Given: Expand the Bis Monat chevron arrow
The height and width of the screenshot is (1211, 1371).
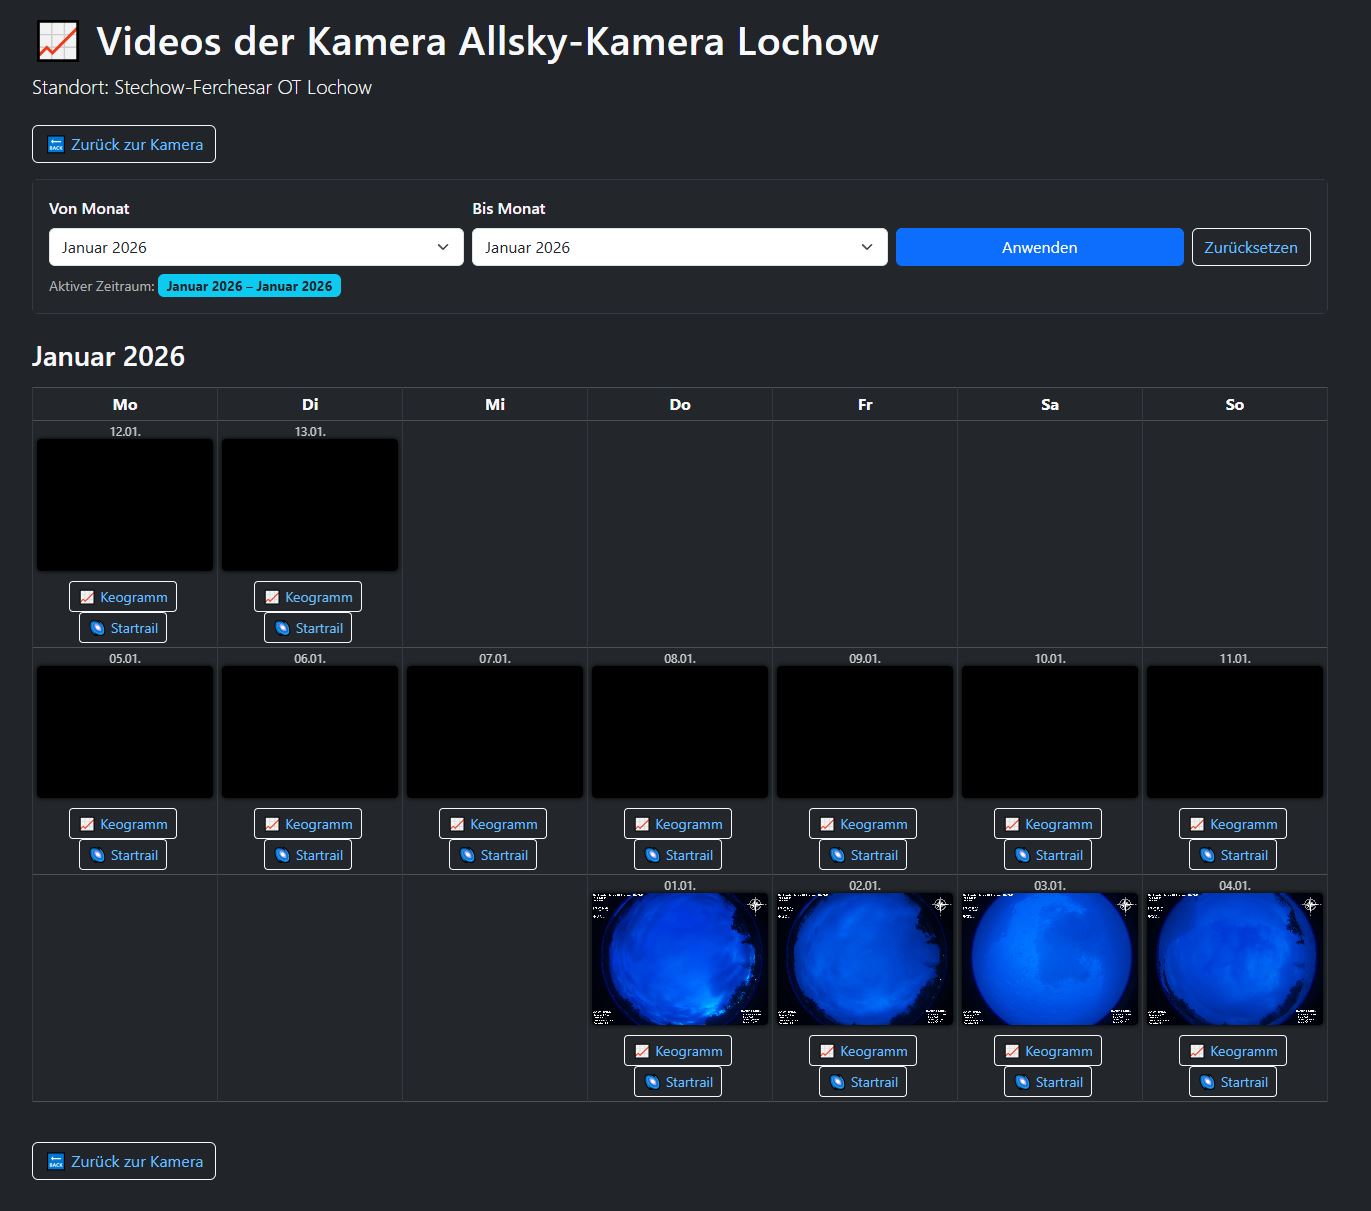Looking at the screenshot, I should 866,247.
